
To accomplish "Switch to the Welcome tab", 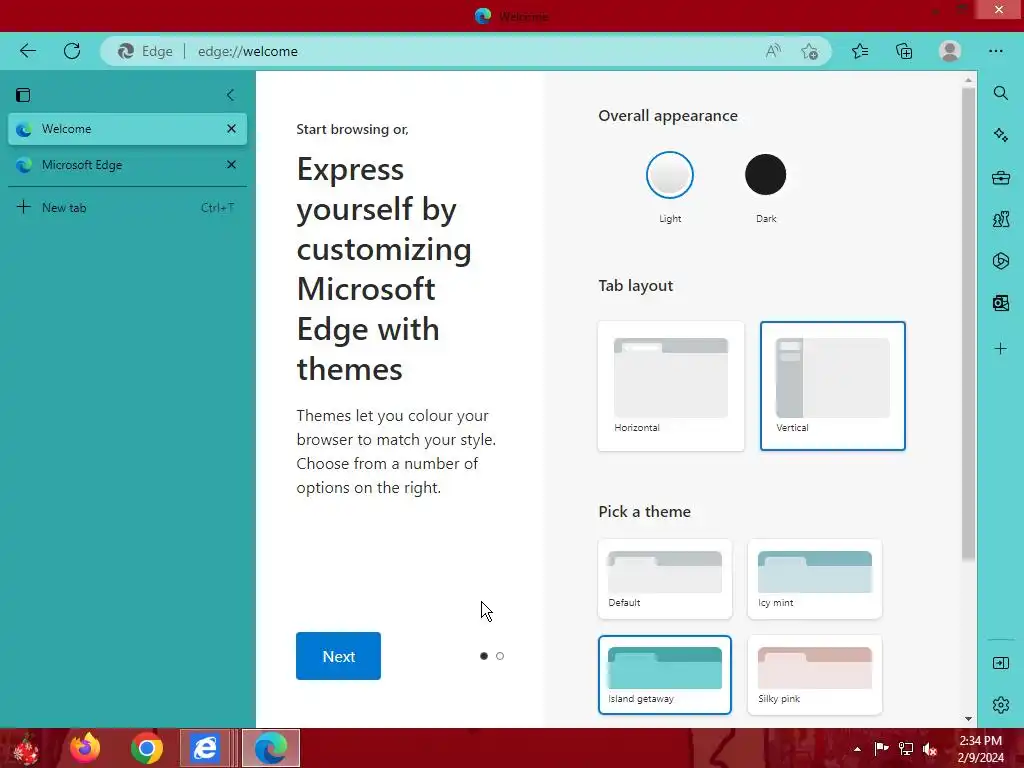I will point(127,129).
